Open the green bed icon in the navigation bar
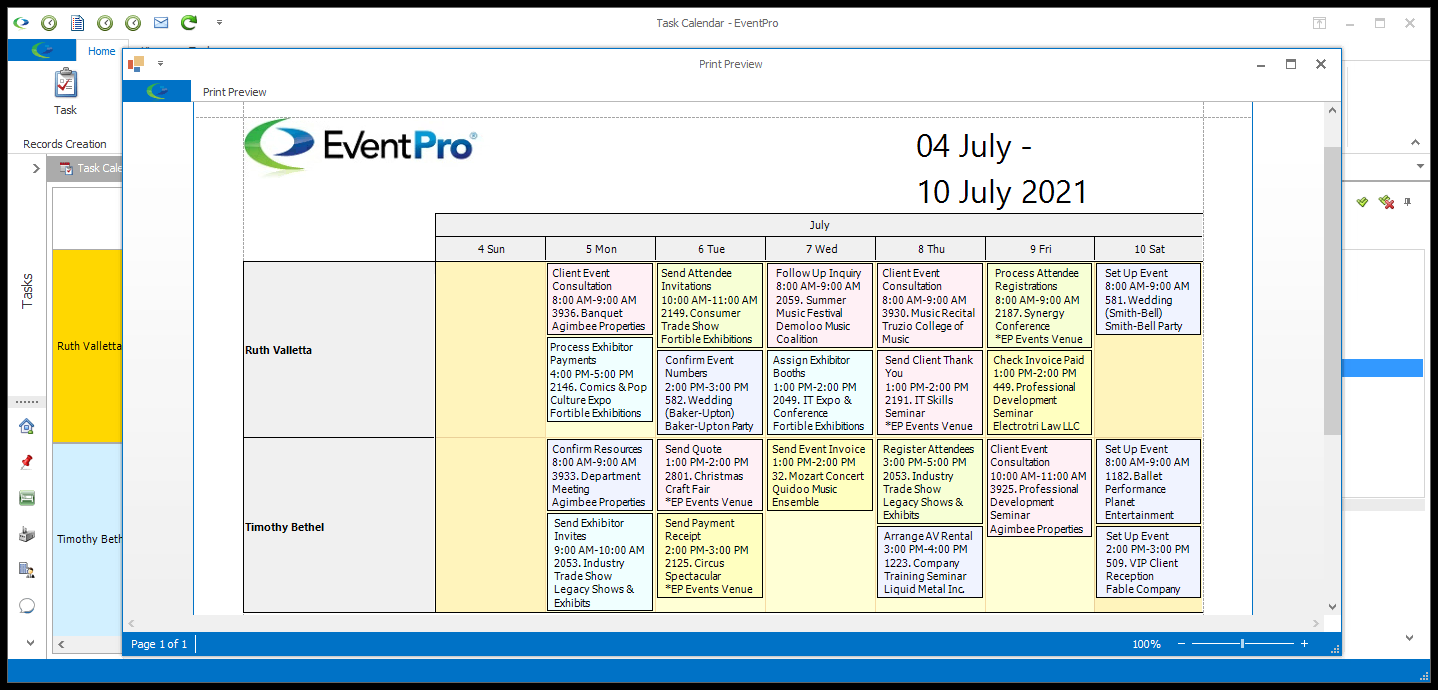 (27, 498)
